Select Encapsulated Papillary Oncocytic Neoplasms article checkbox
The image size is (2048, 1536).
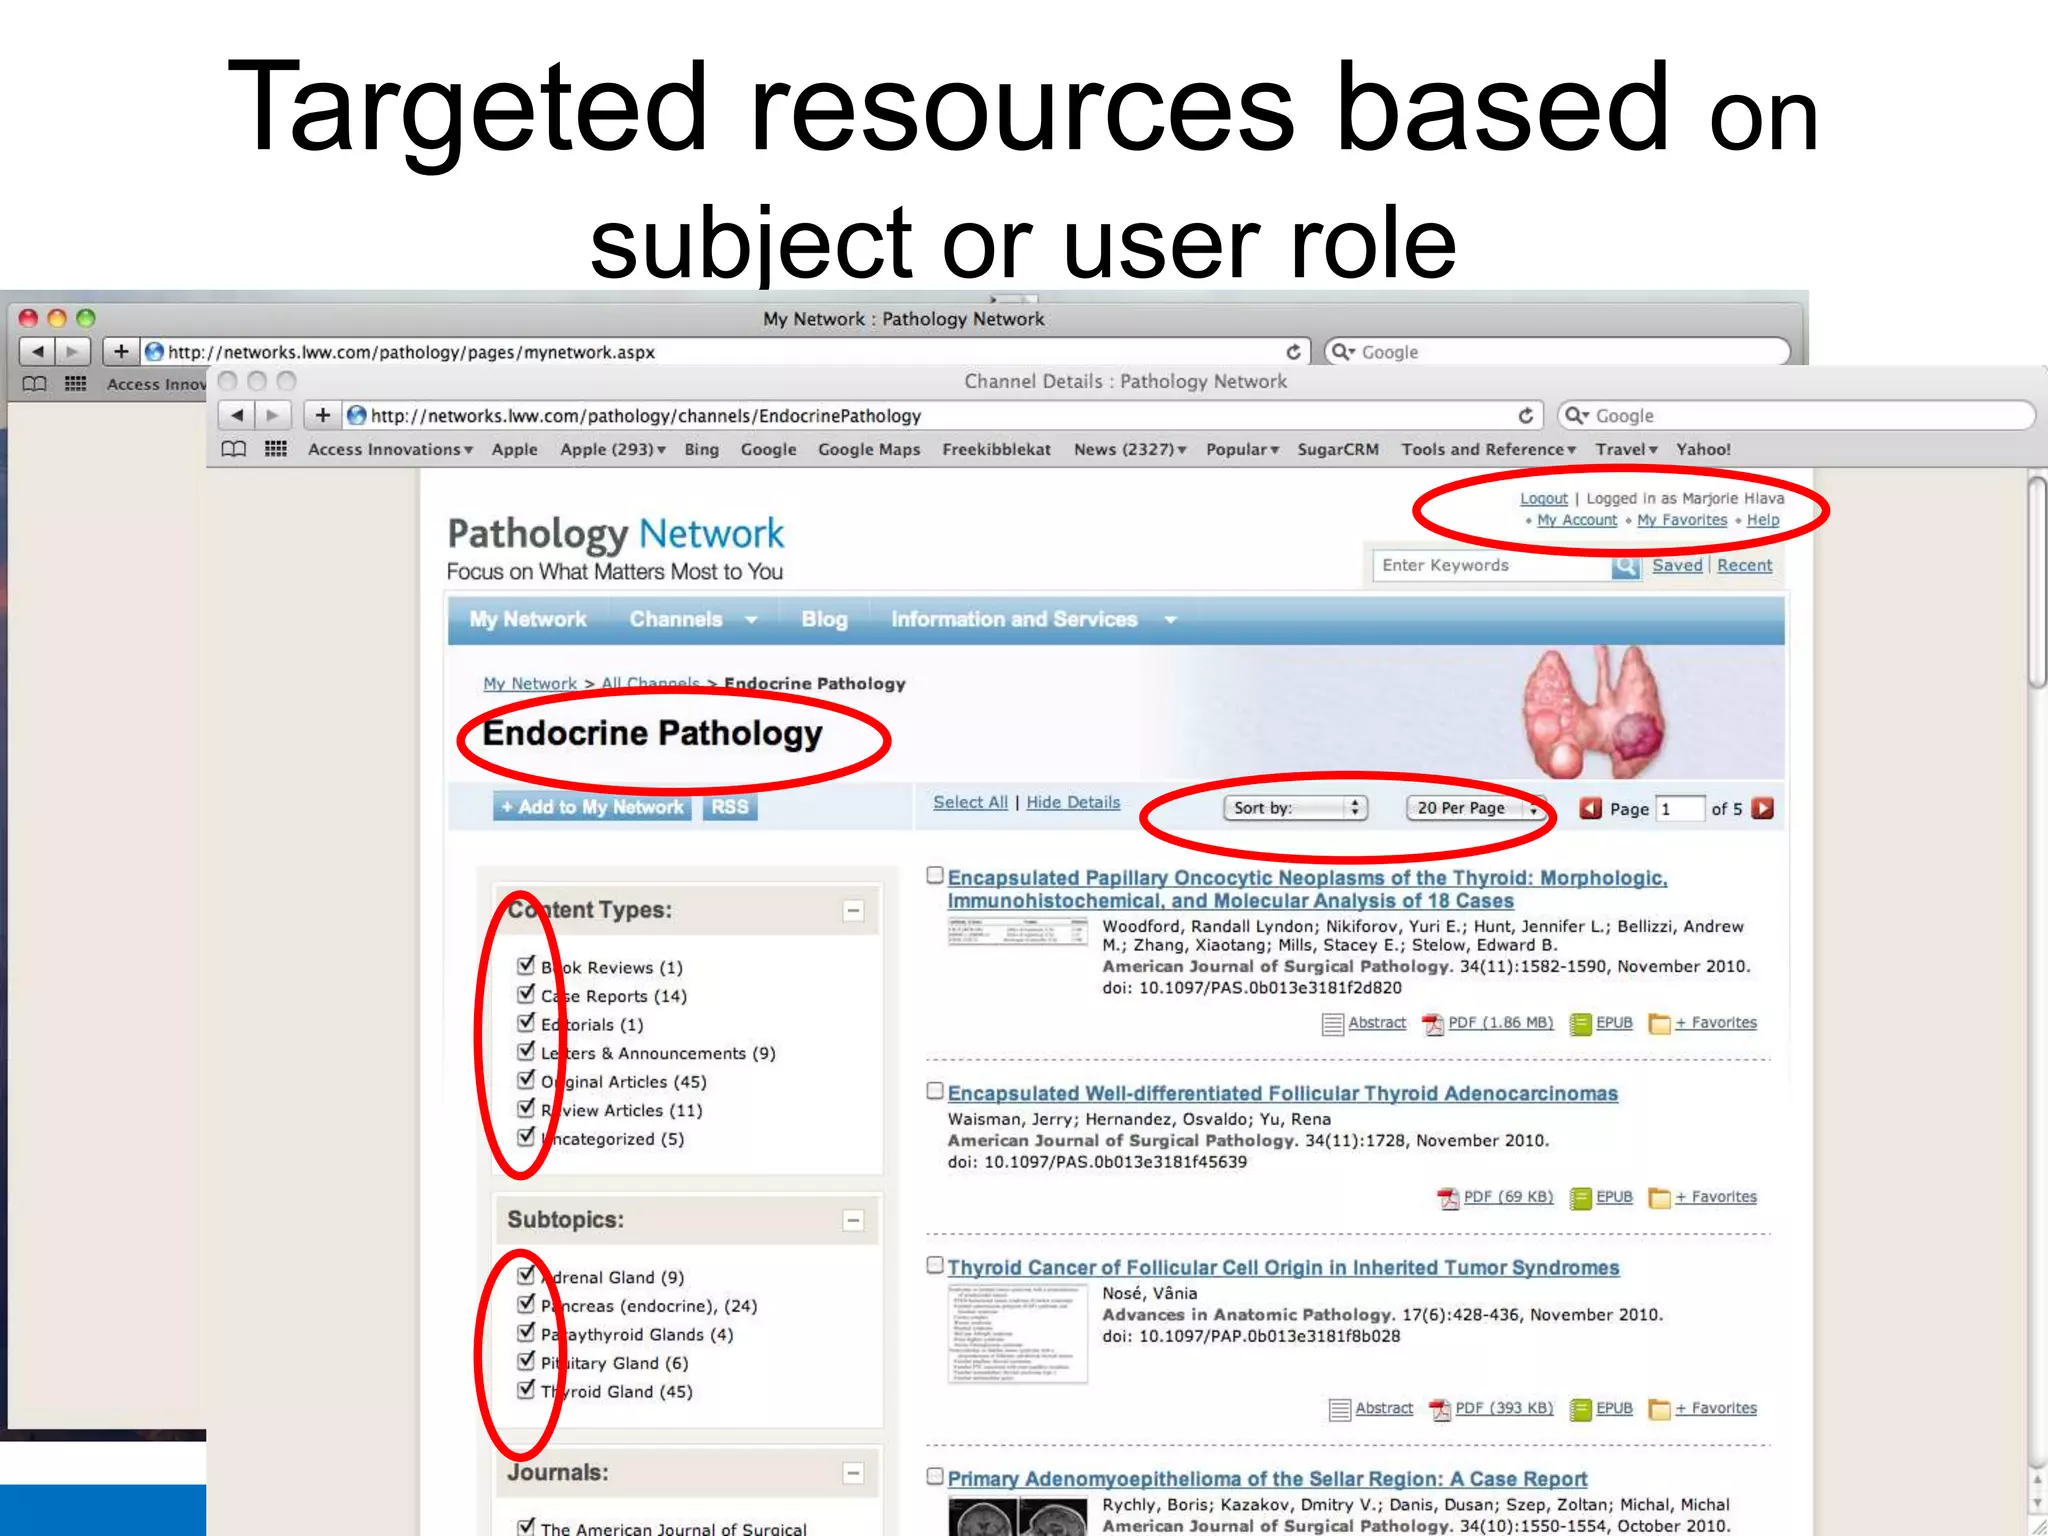click(x=935, y=876)
